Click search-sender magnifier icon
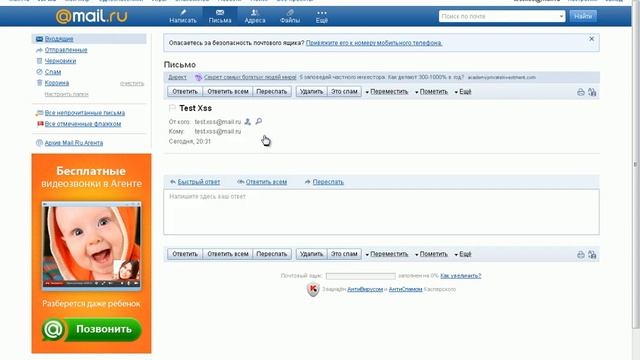The width and height of the screenshot is (640, 360). [x=258, y=121]
